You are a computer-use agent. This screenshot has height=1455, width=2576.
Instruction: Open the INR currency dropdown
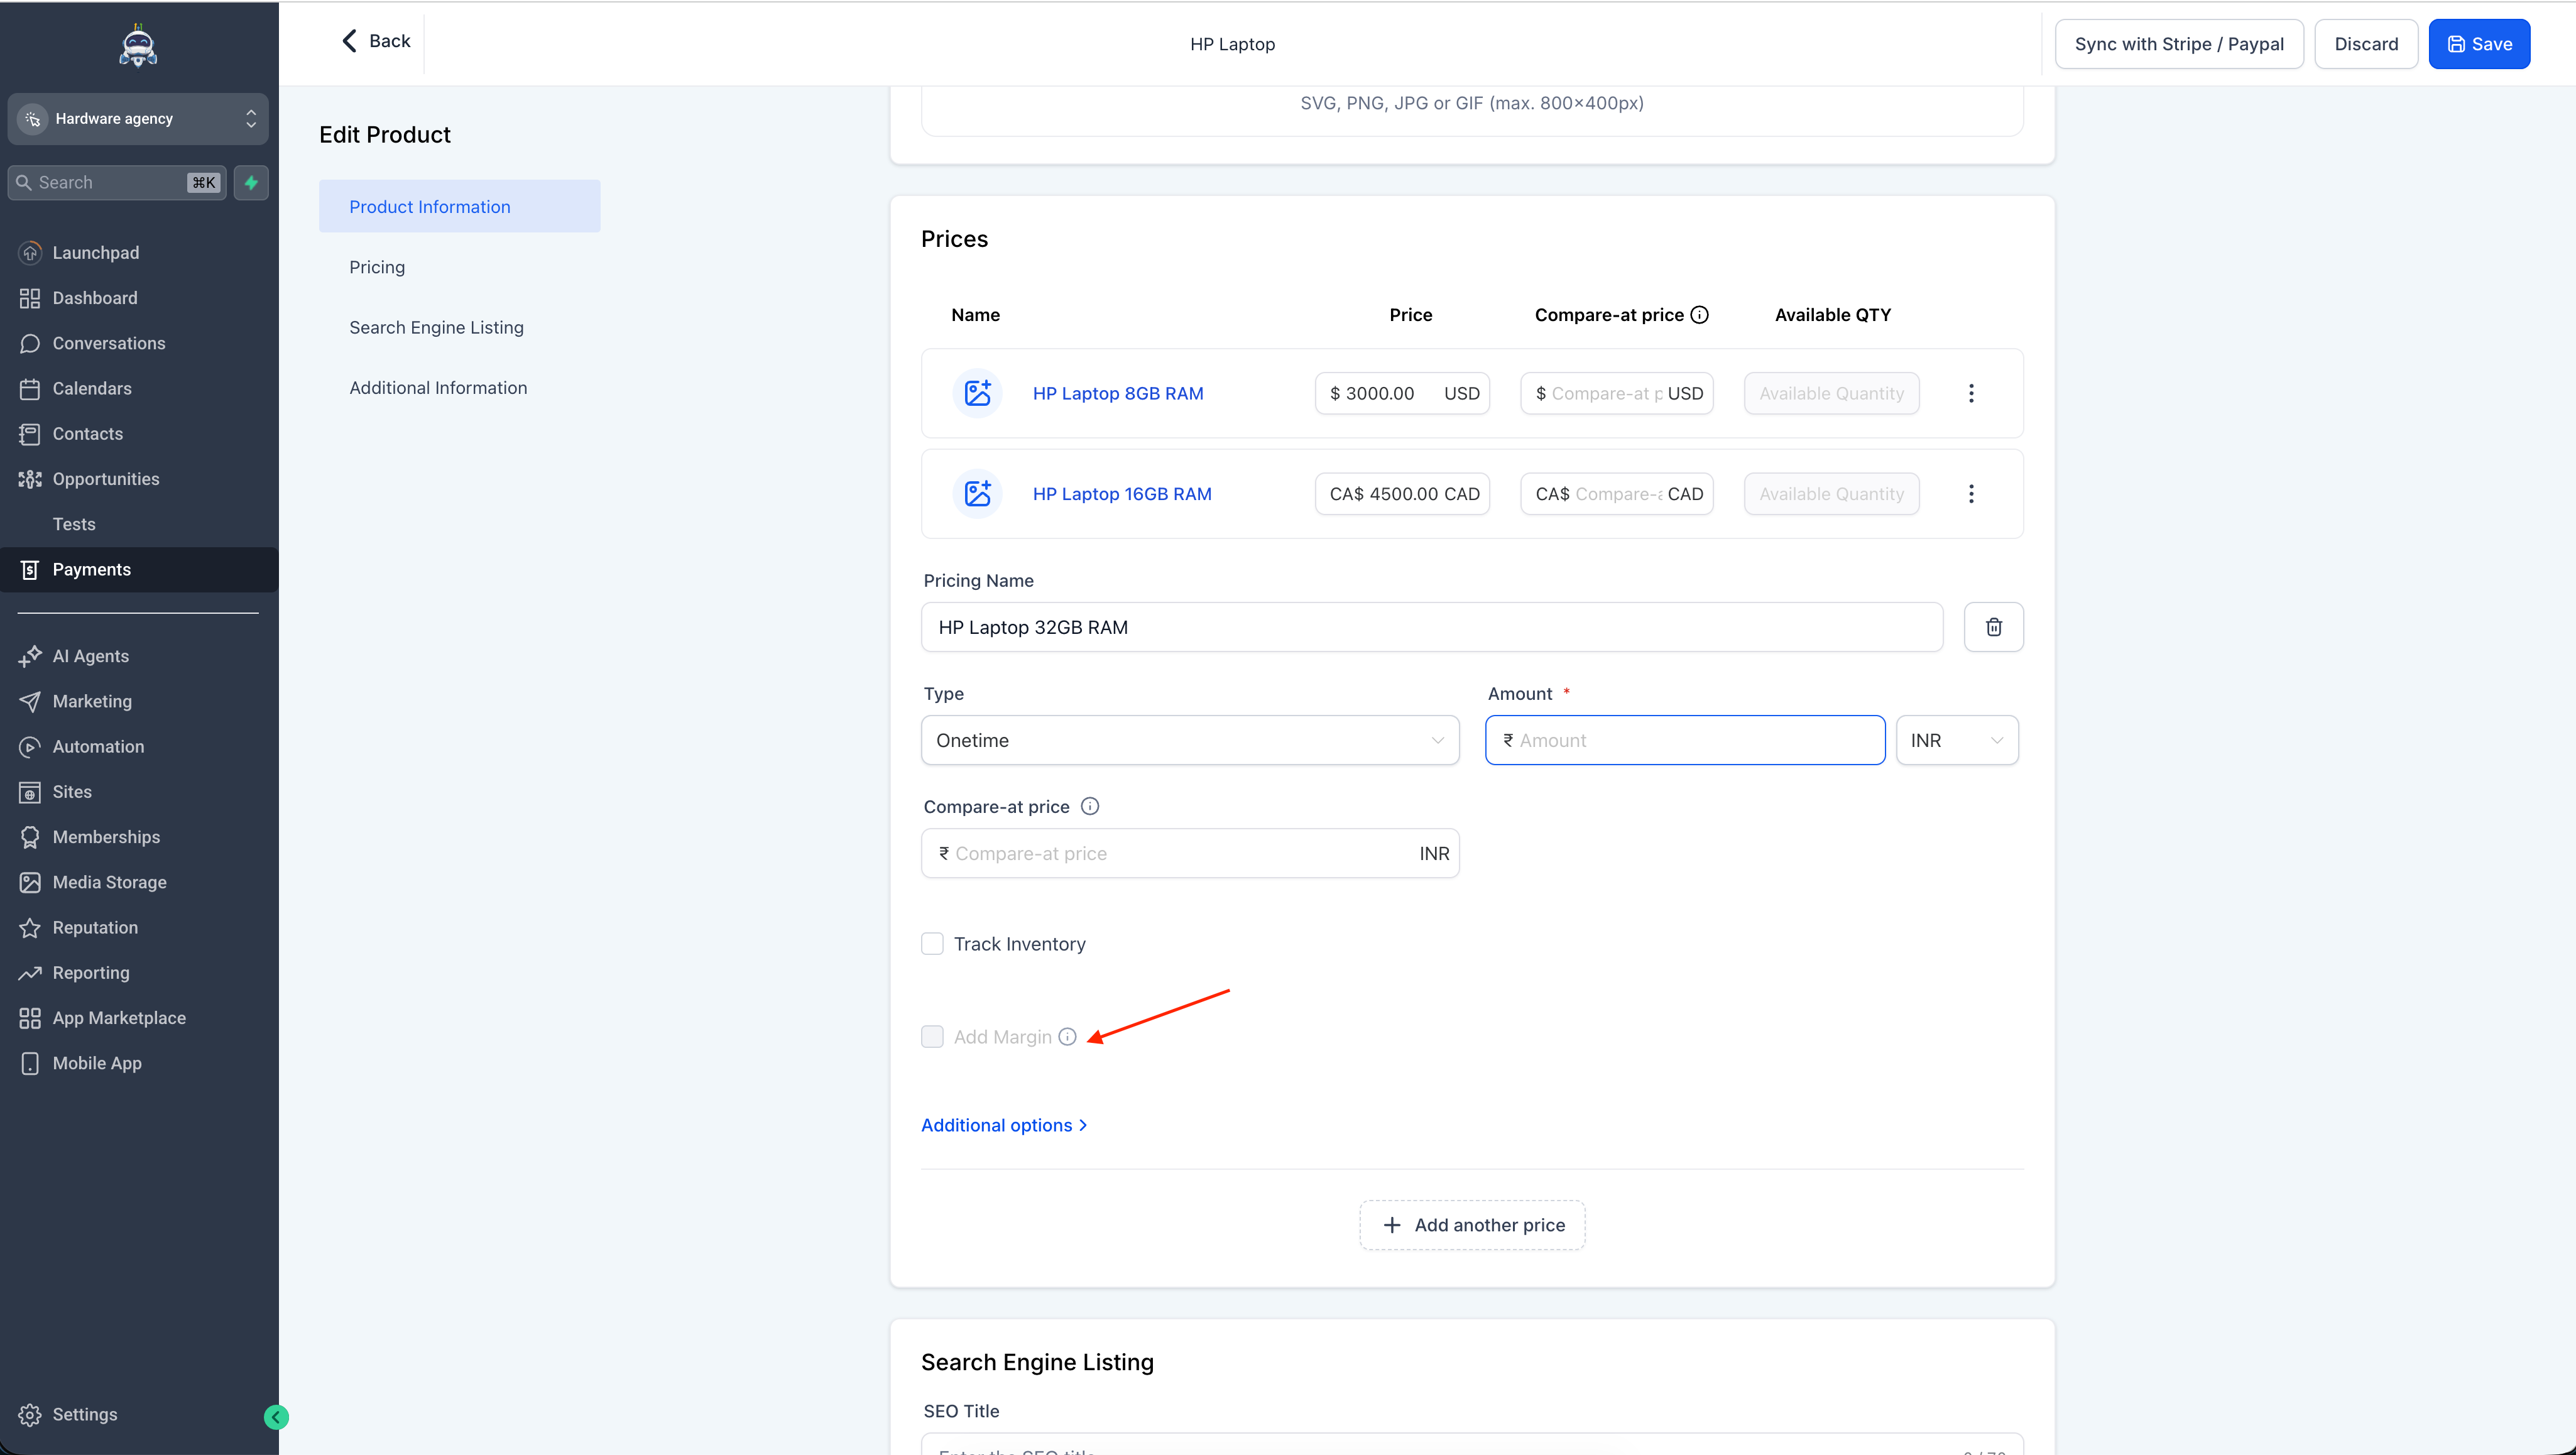pos(1956,740)
